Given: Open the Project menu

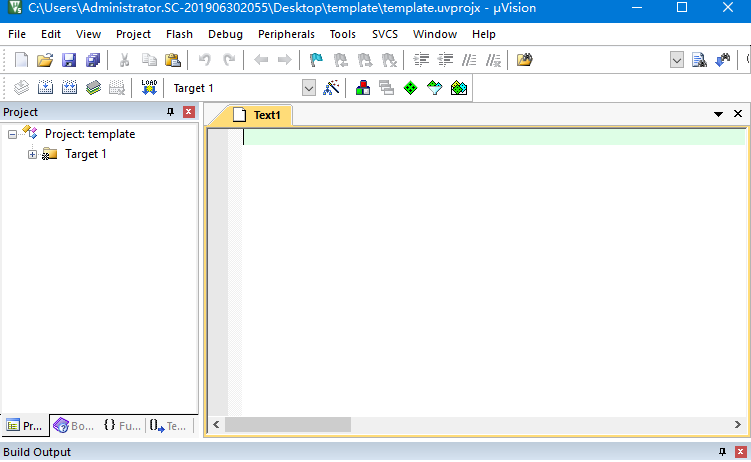Looking at the screenshot, I should click(133, 34).
